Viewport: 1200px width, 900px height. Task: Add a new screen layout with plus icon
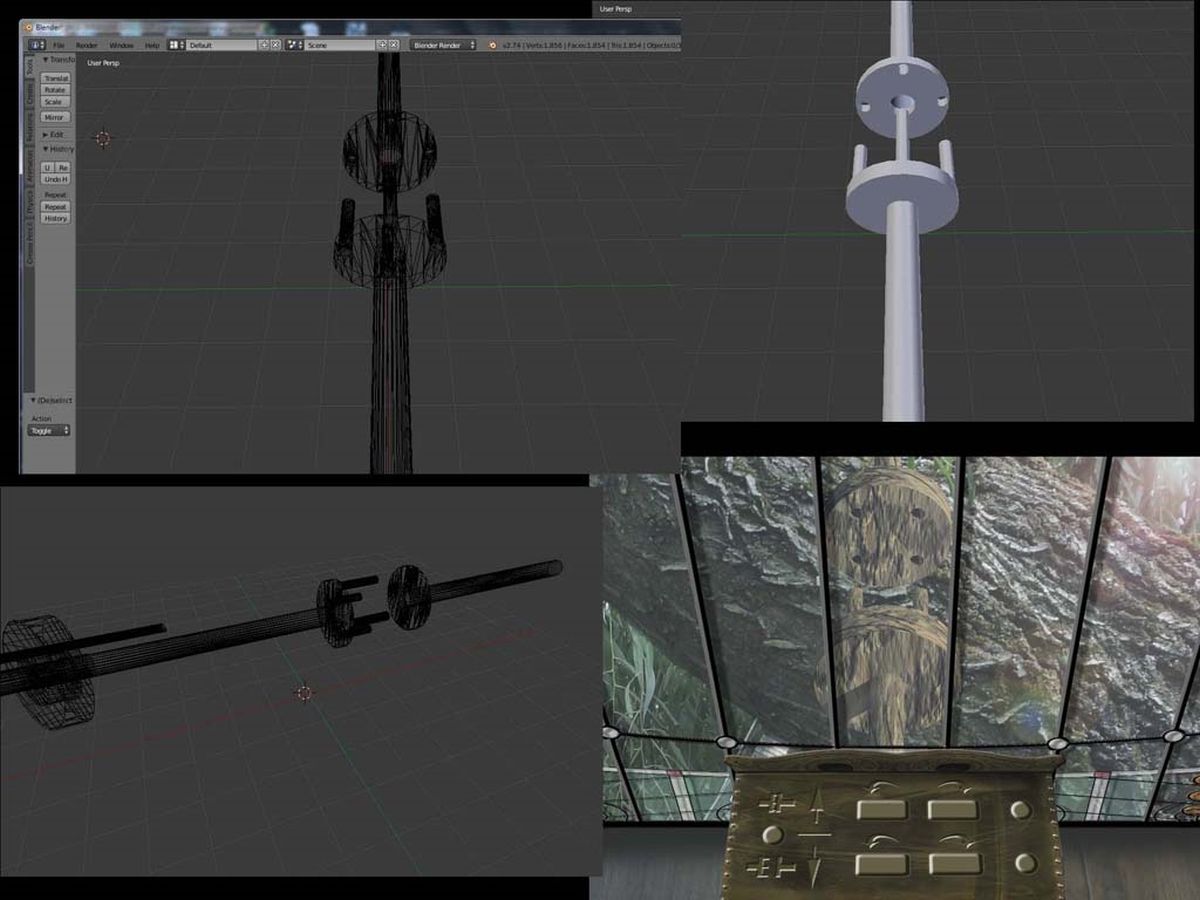[265, 45]
